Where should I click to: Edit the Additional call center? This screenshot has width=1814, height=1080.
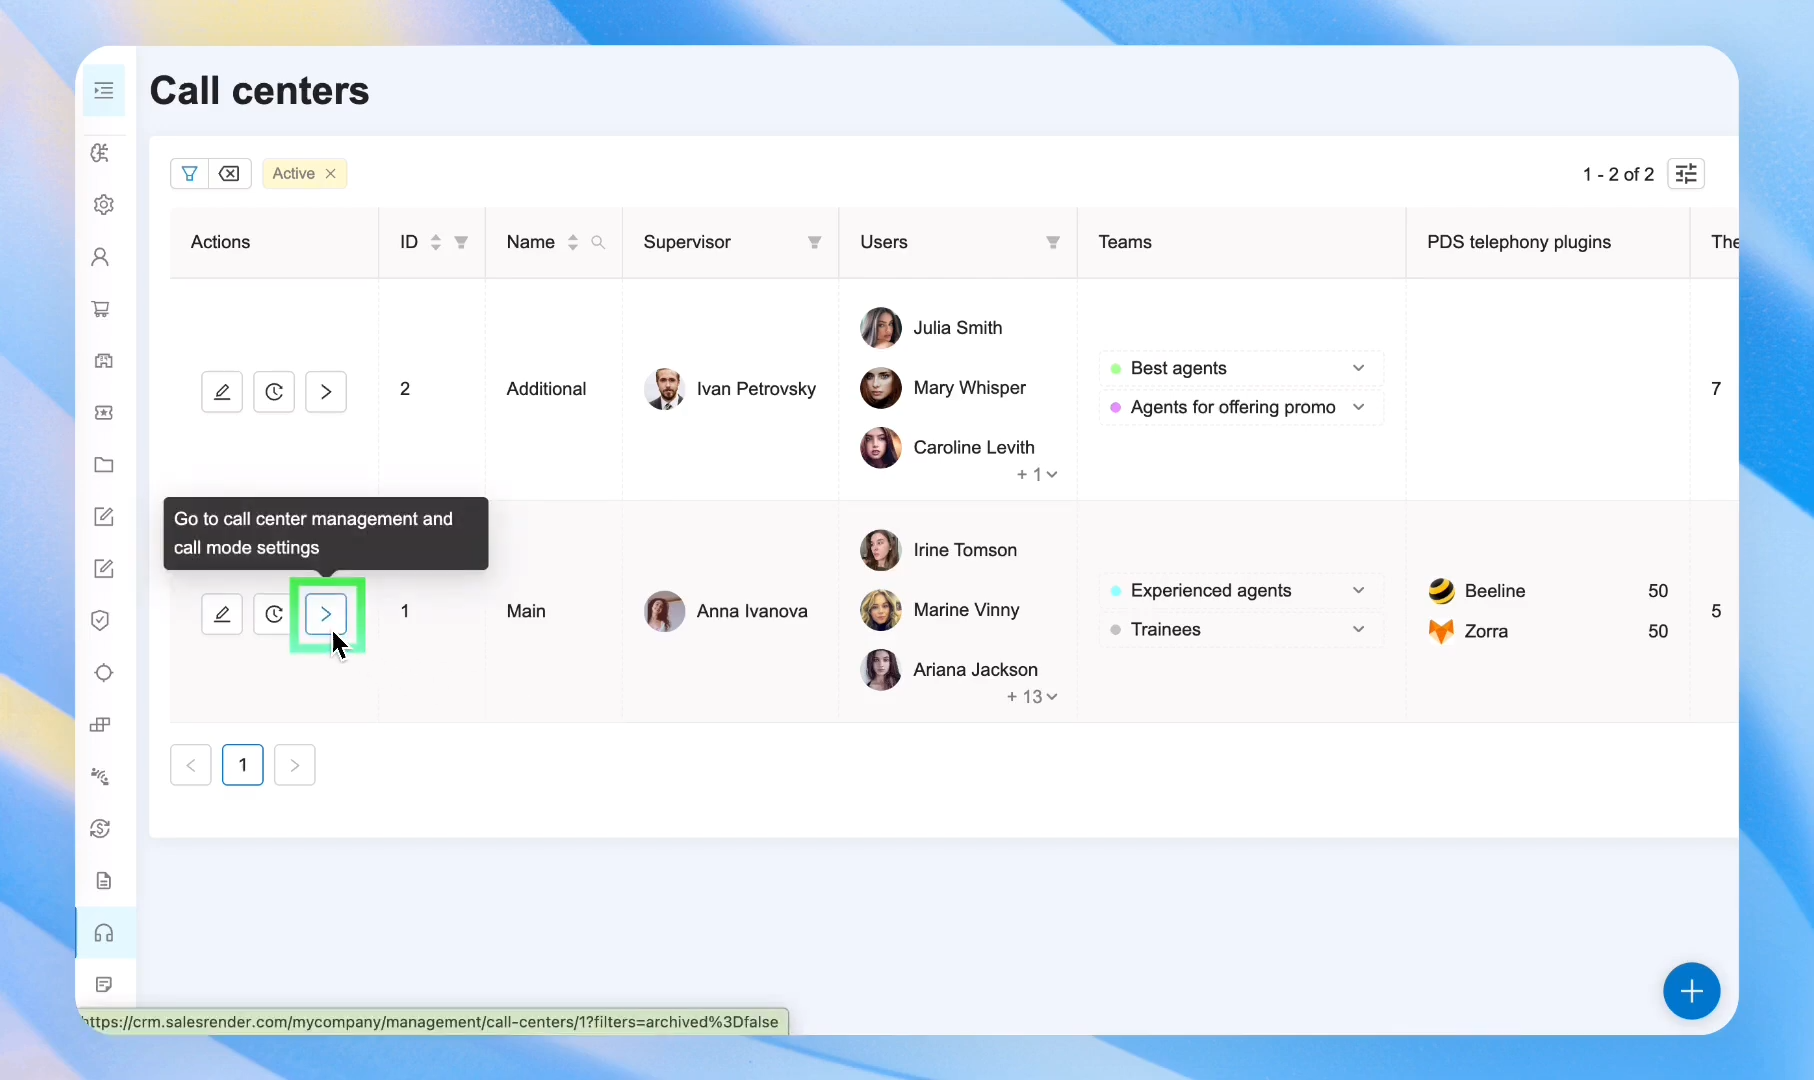(x=222, y=392)
